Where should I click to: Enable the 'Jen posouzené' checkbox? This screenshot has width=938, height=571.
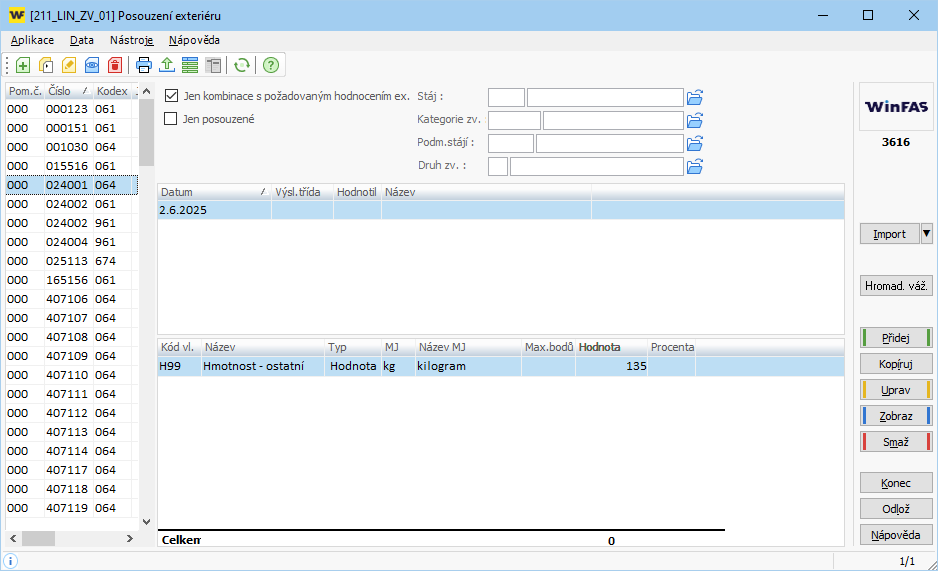(171, 119)
